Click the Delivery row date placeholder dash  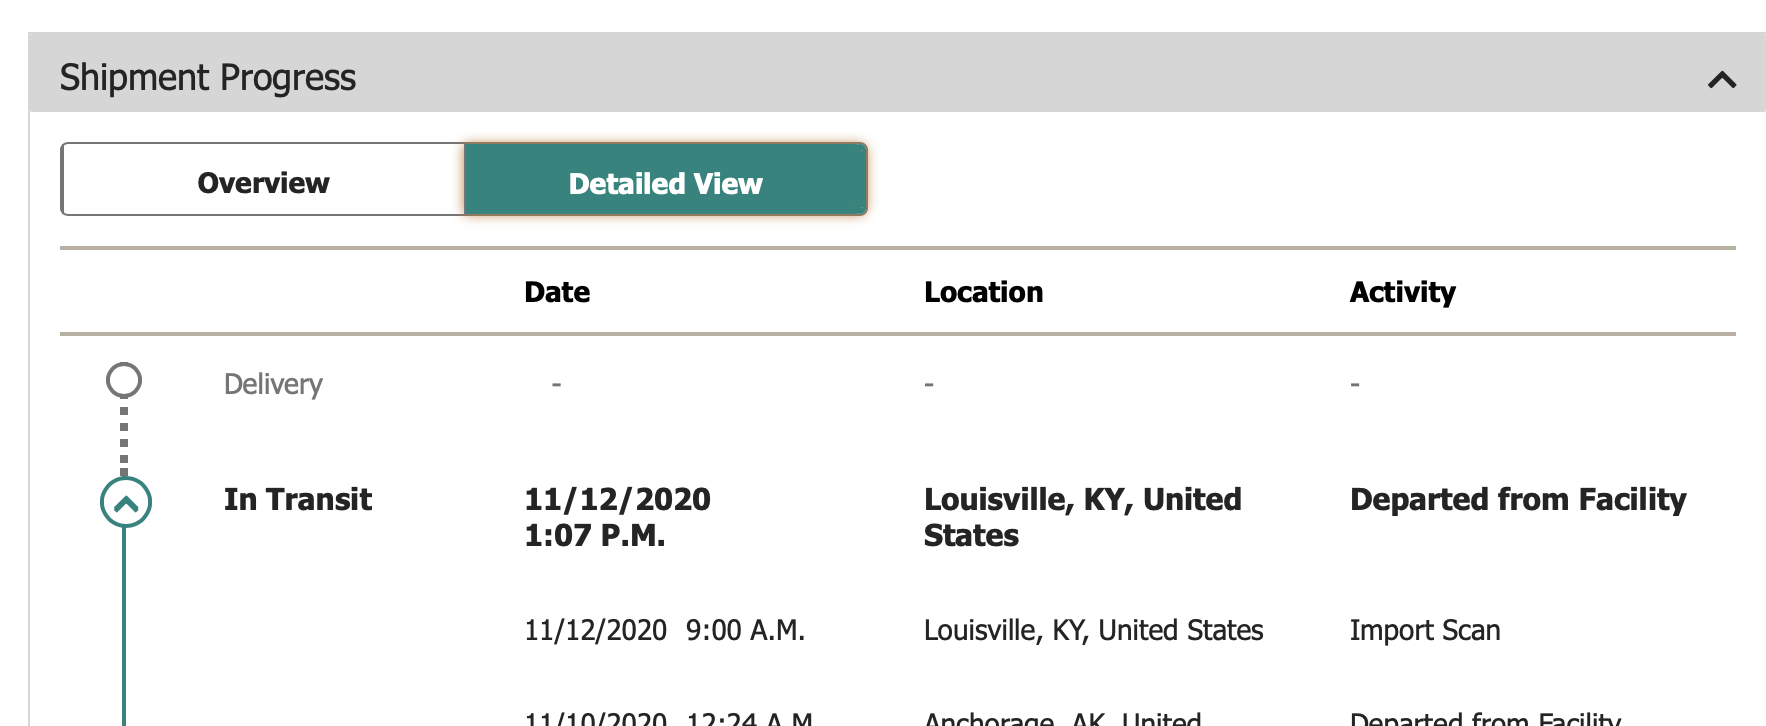(556, 384)
